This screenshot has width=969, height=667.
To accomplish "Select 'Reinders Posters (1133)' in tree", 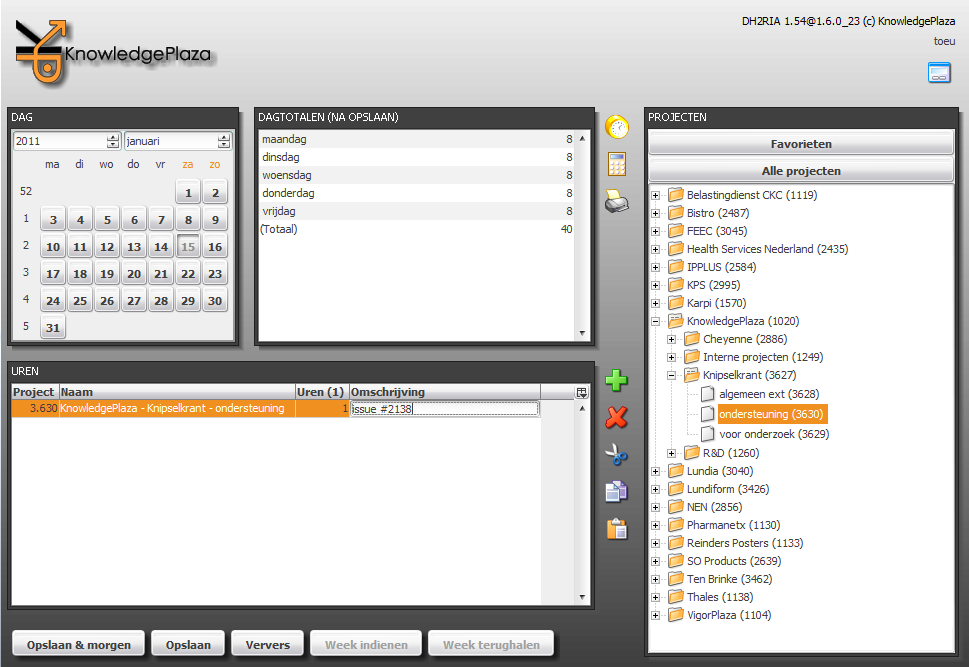I will [745, 543].
